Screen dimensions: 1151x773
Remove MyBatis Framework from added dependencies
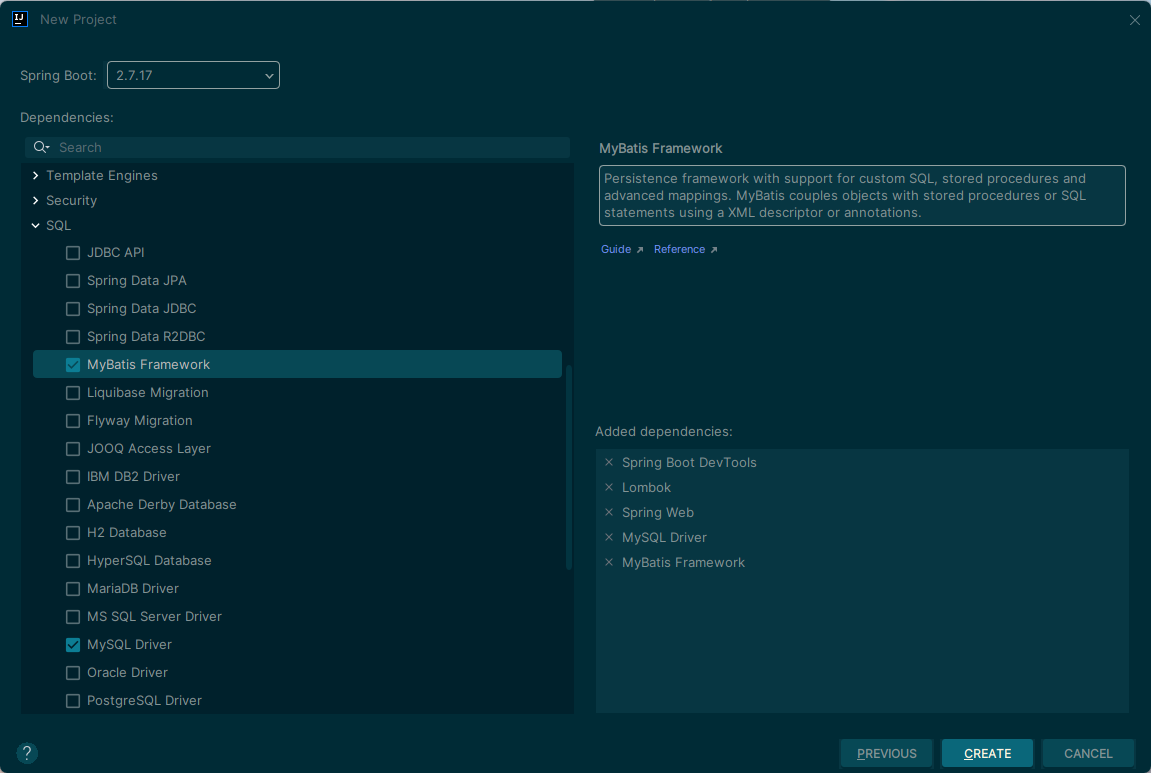pos(609,562)
